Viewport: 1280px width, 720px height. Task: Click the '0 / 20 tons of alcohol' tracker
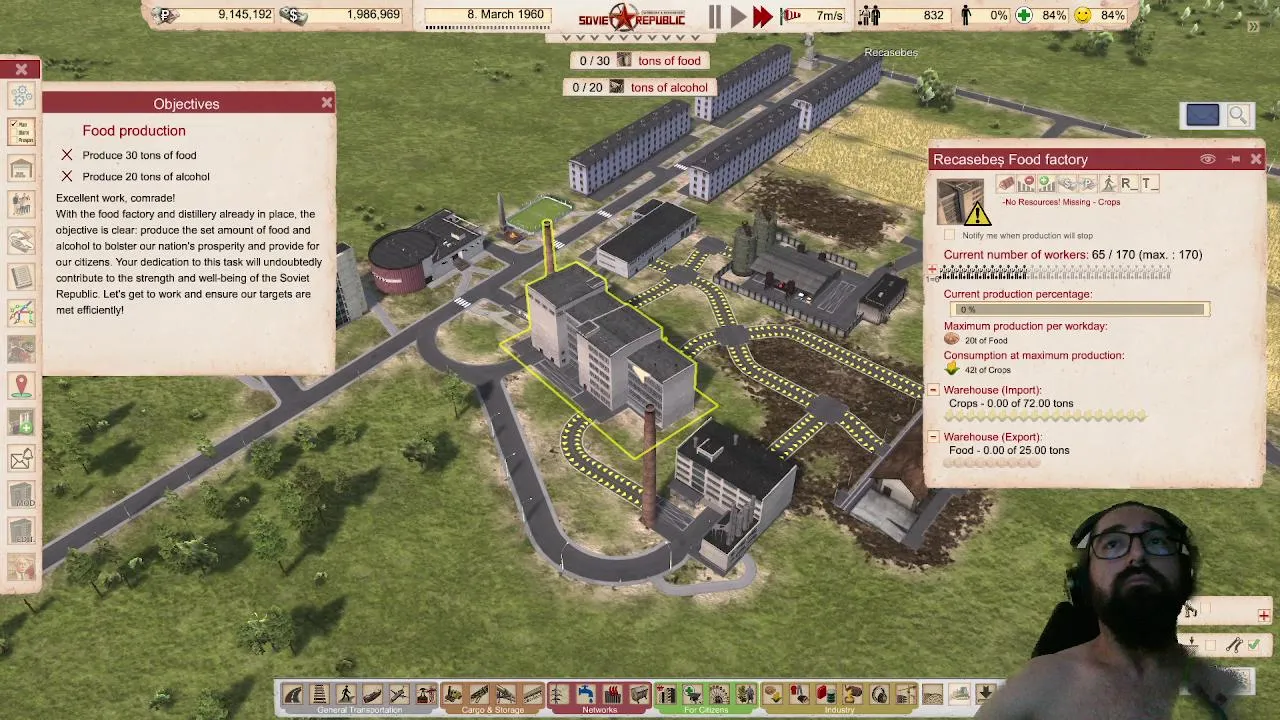[x=640, y=87]
